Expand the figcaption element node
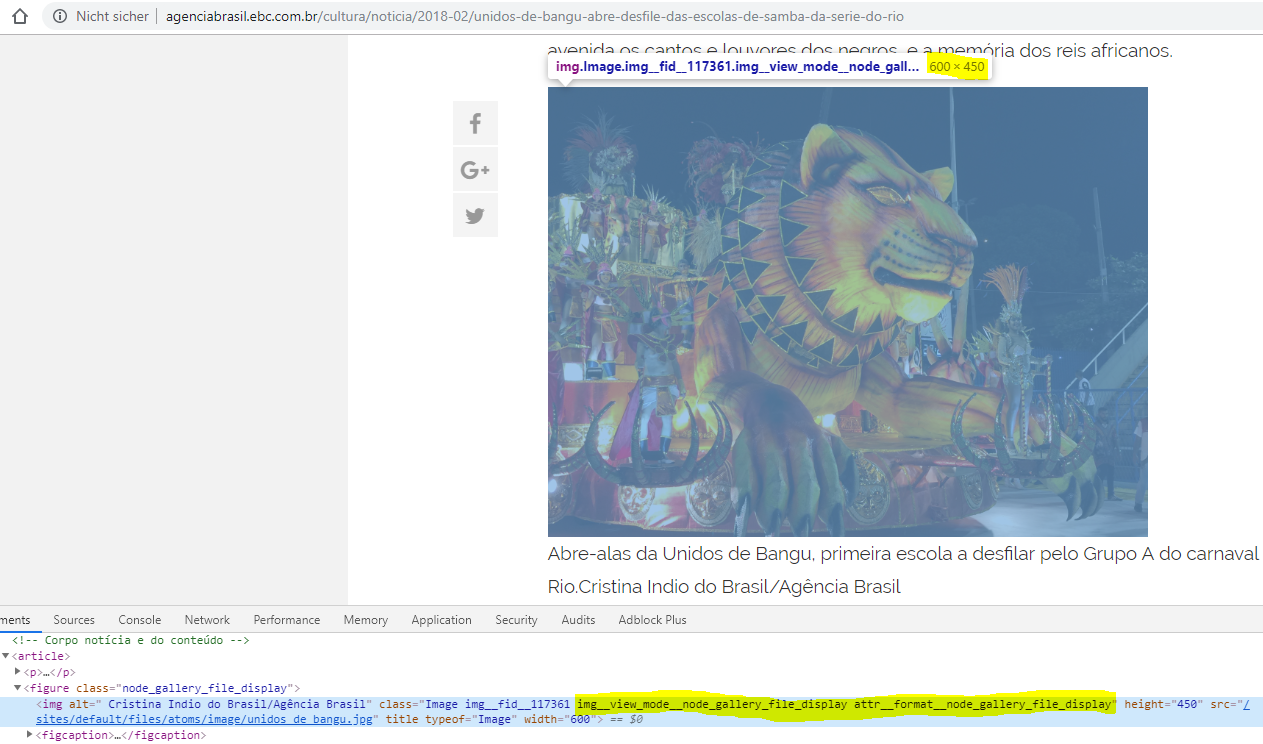This screenshot has width=1263, height=744. coord(29,735)
